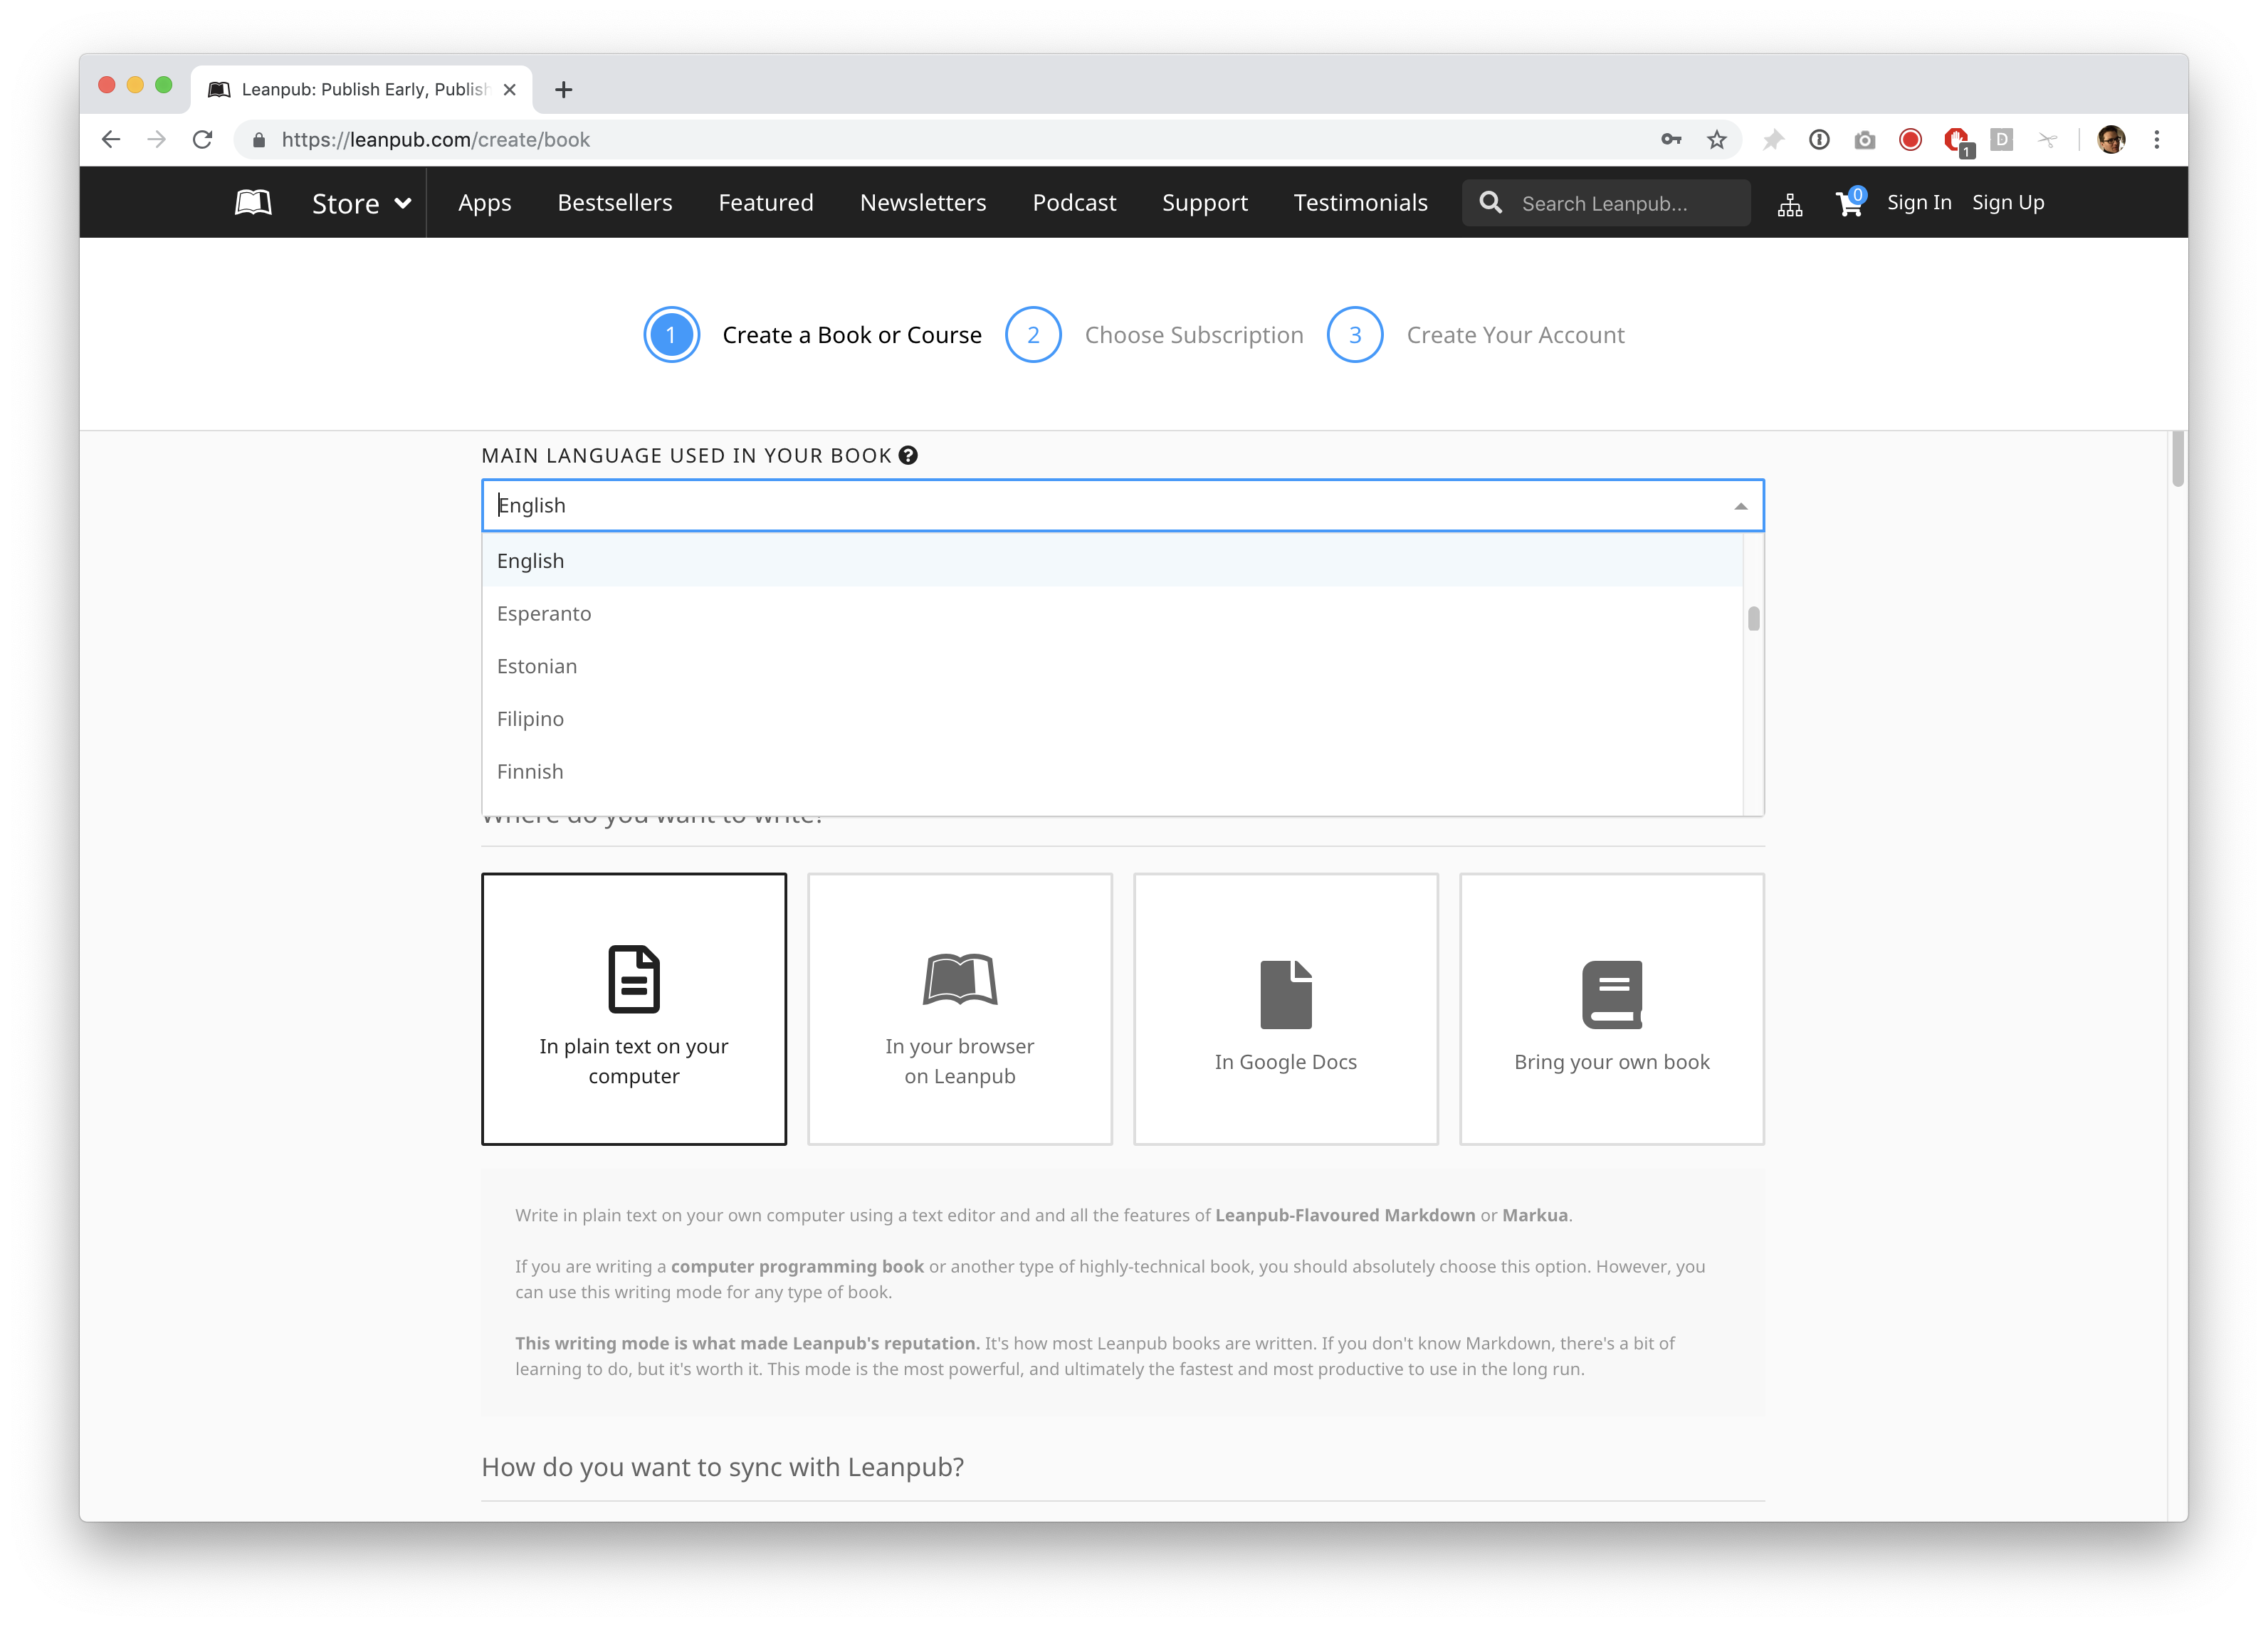Select English from language list

[1112, 561]
